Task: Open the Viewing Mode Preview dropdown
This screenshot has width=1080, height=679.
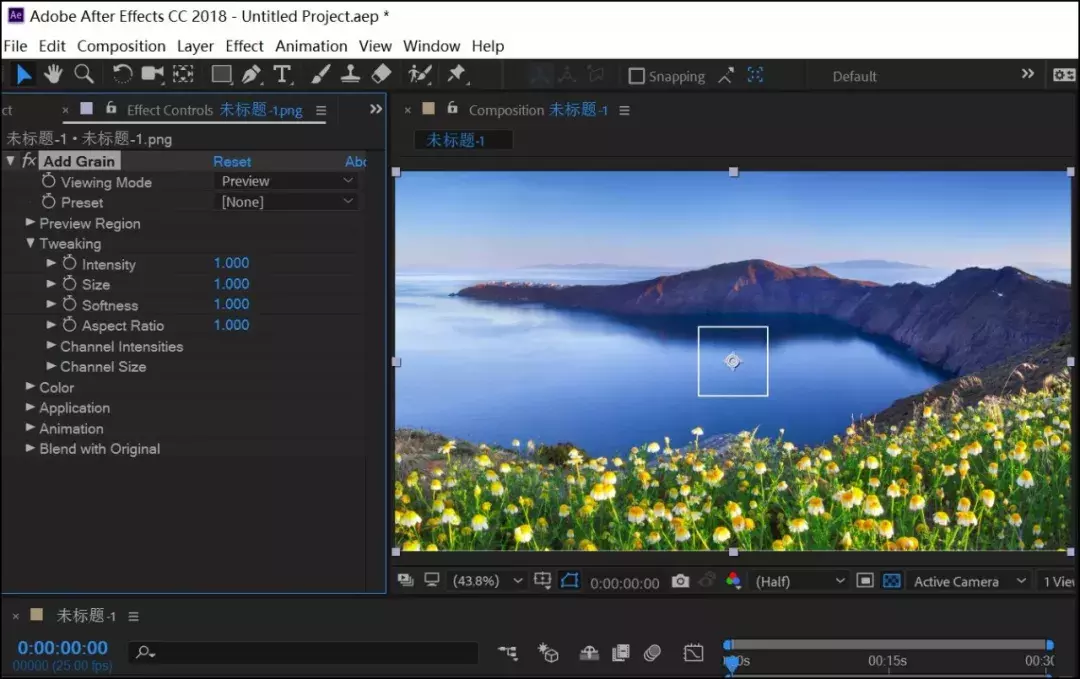Action: click(287, 181)
